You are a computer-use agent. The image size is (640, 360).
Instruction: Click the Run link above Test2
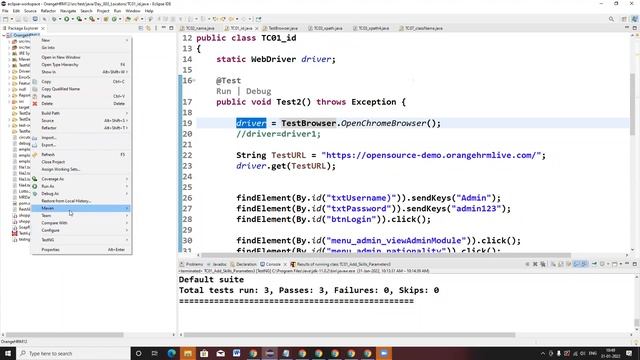(224, 91)
